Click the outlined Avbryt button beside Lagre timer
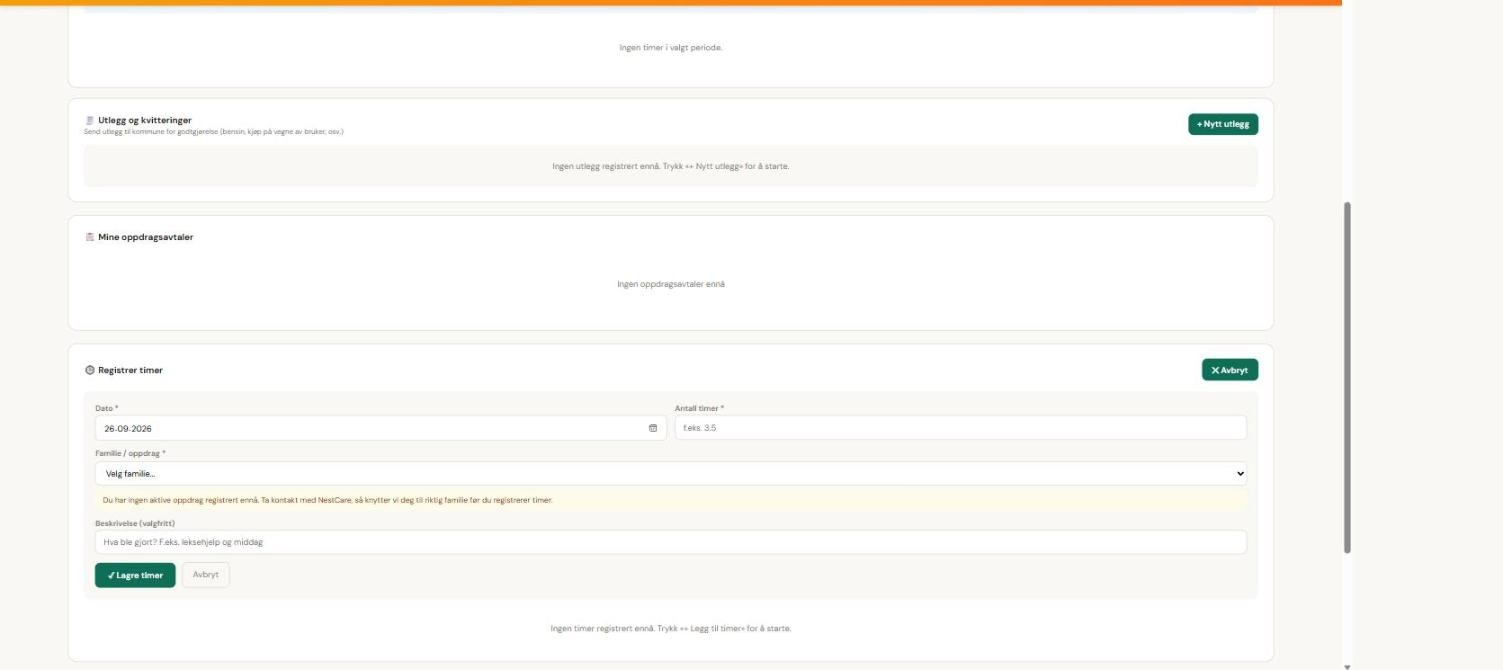This screenshot has width=1503, height=670. coord(206,575)
